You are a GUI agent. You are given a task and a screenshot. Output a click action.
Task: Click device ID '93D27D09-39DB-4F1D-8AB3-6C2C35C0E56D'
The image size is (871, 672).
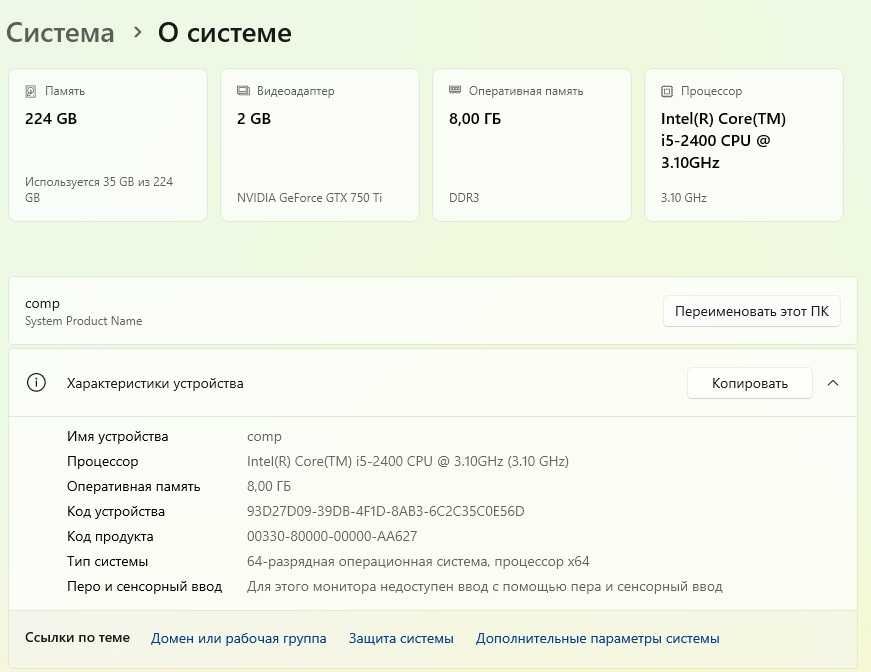tap(386, 511)
